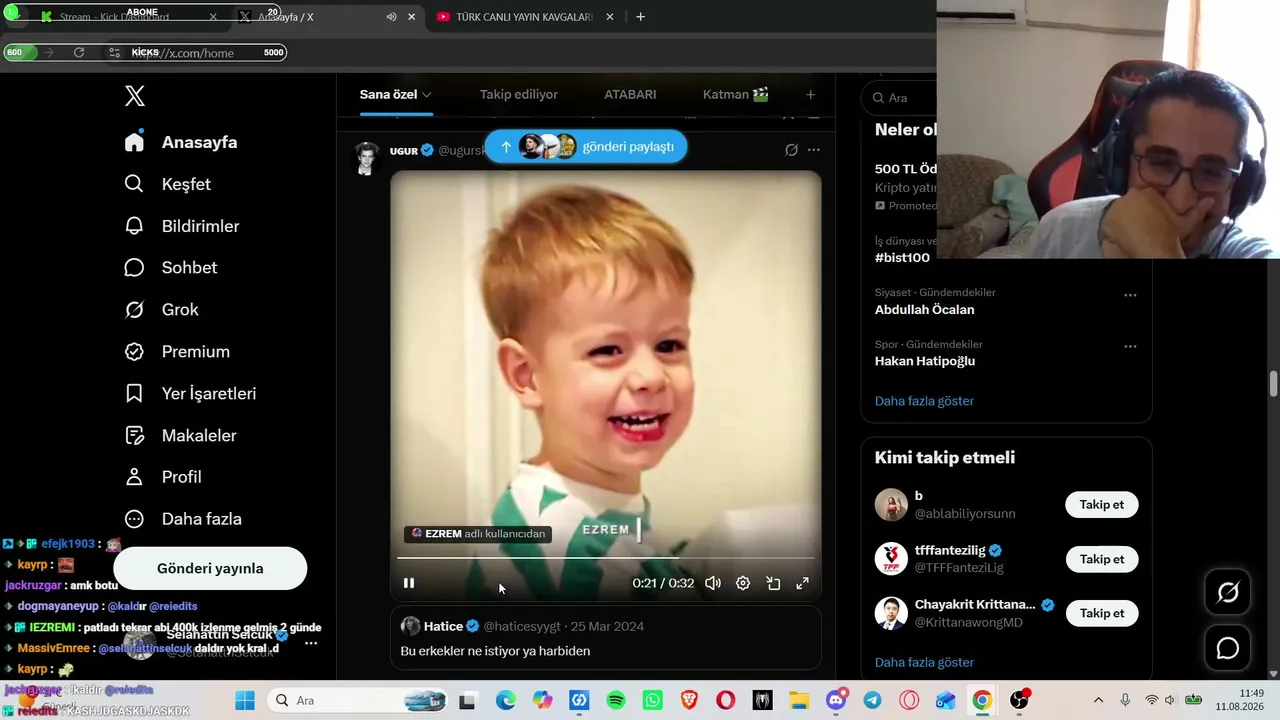The width and height of the screenshot is (1280, 720).
Task: Pause the video
Action: tap(409, 583)
